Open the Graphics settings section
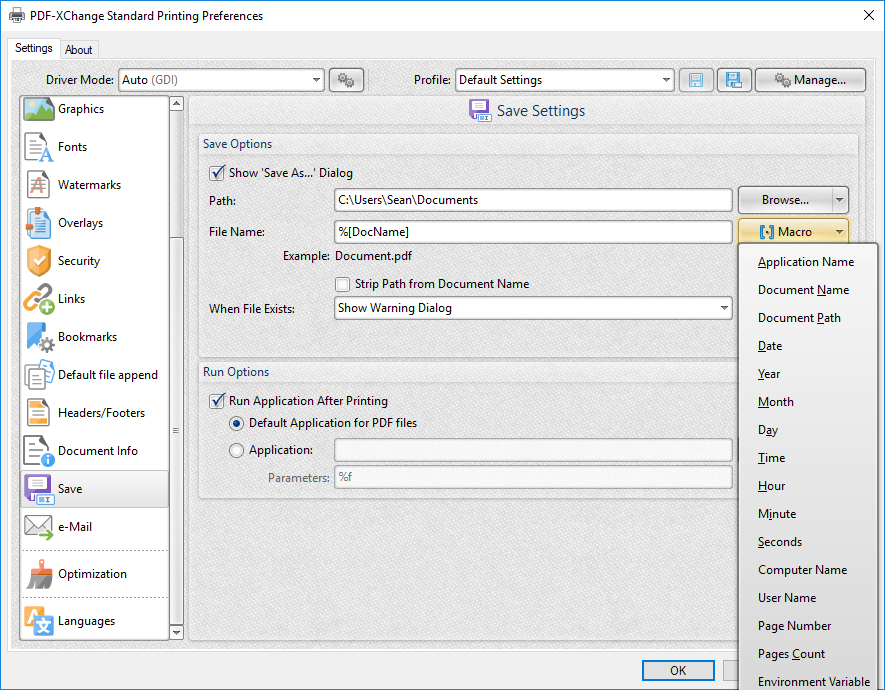Viewport: 885px width, 690px height. [94, 109]
